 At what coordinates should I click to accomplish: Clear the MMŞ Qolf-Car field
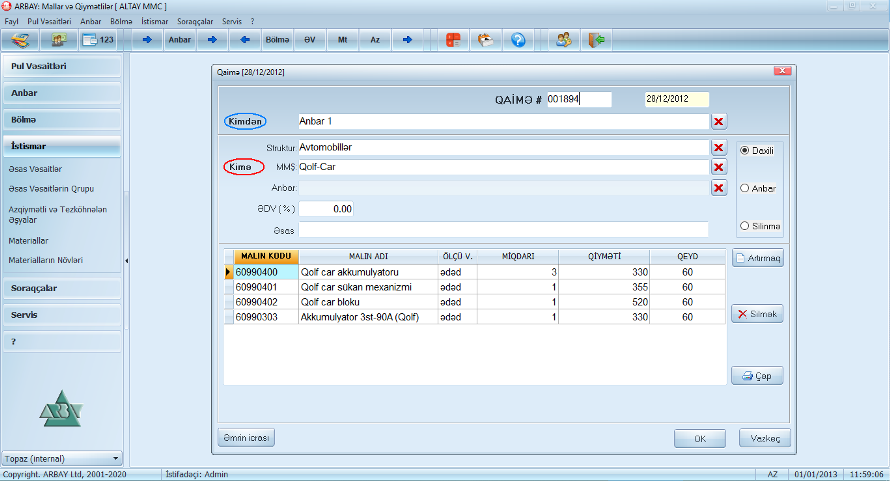tap(719, 167)
